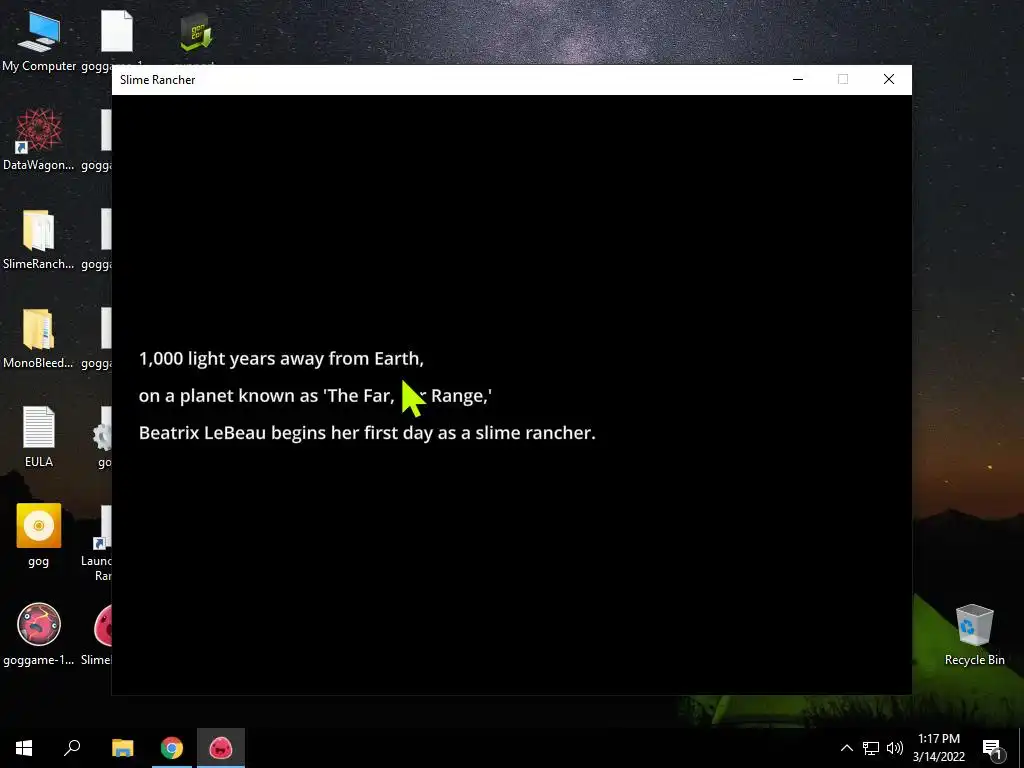
Task: Click the 'Beatrix LeBeau begins' intro line
Action: (367, 433)
